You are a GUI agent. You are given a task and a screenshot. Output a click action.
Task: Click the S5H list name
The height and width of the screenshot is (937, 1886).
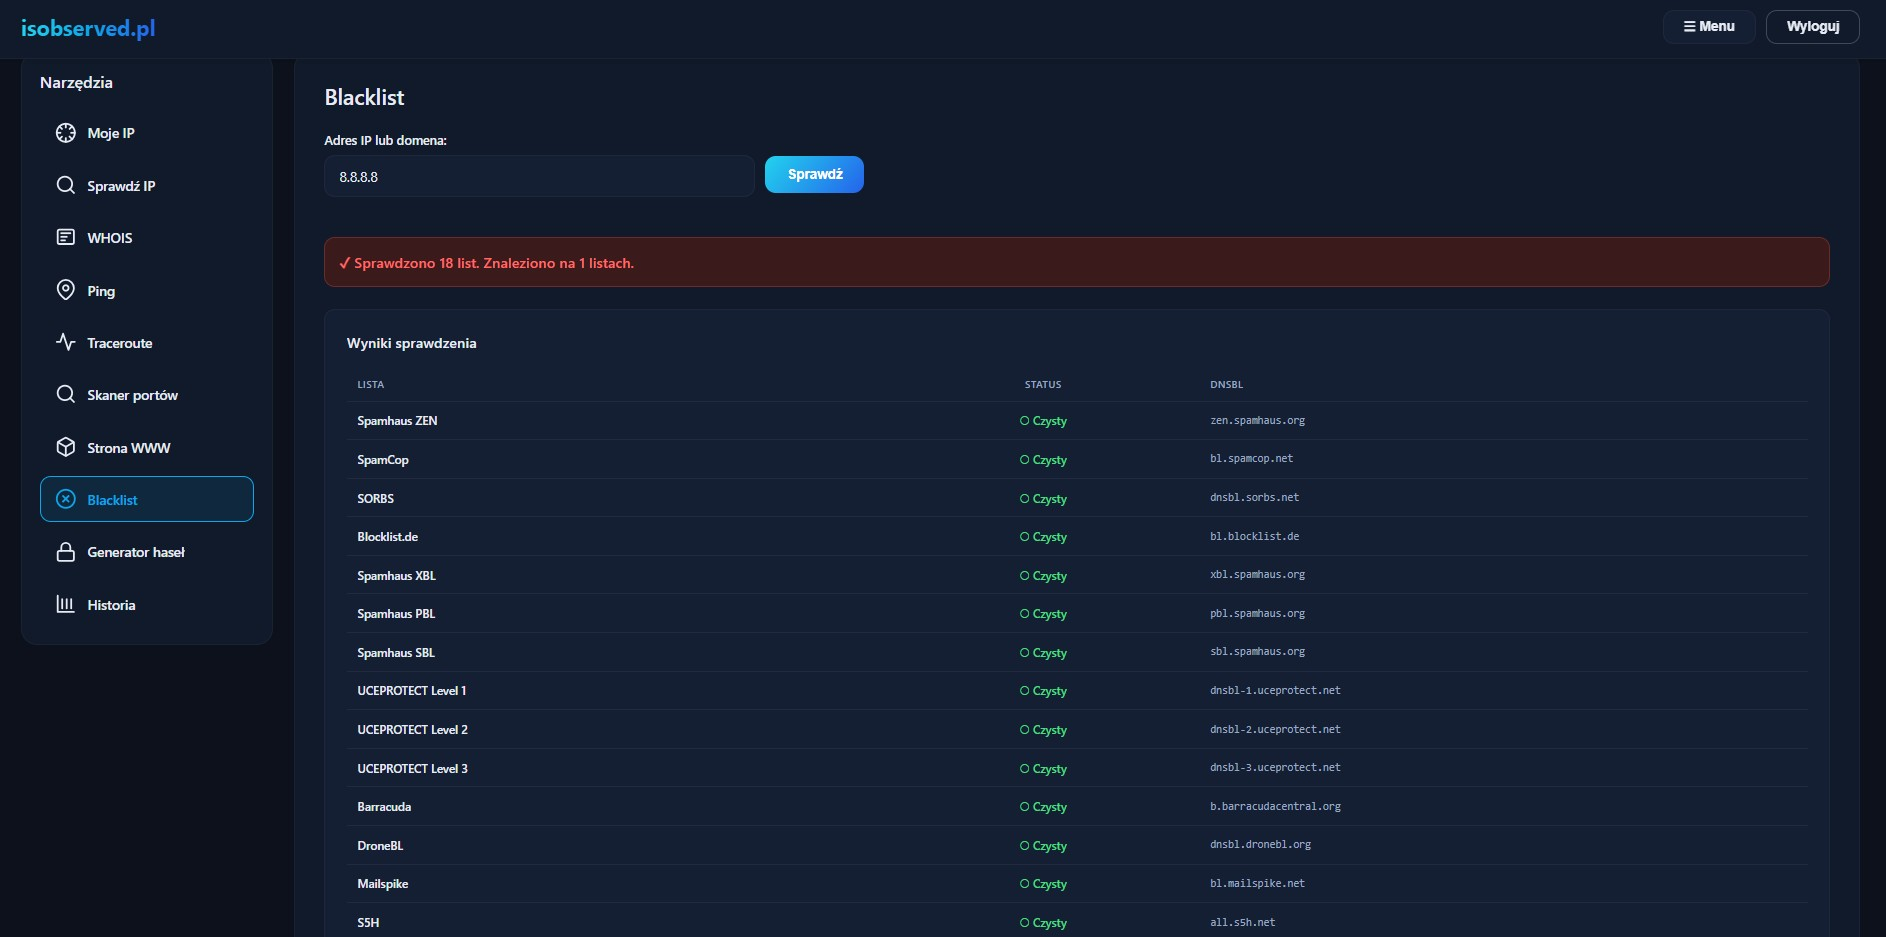[x=368, y=923]
